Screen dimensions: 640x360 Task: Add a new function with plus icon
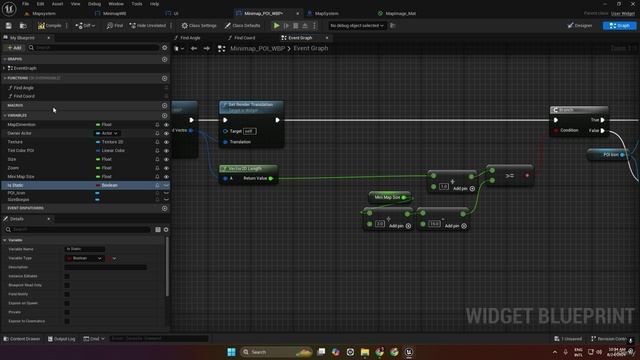pos(164,78)
